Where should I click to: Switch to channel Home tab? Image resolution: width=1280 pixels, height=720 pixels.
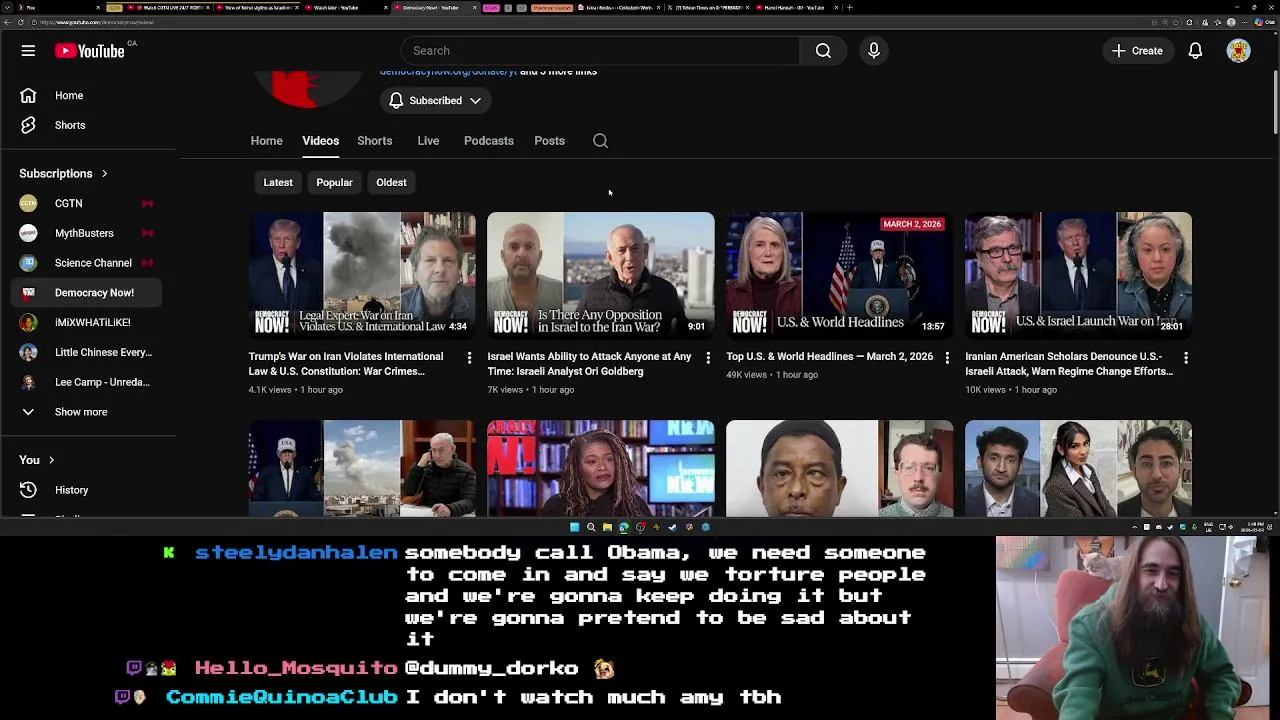[266, 141]
